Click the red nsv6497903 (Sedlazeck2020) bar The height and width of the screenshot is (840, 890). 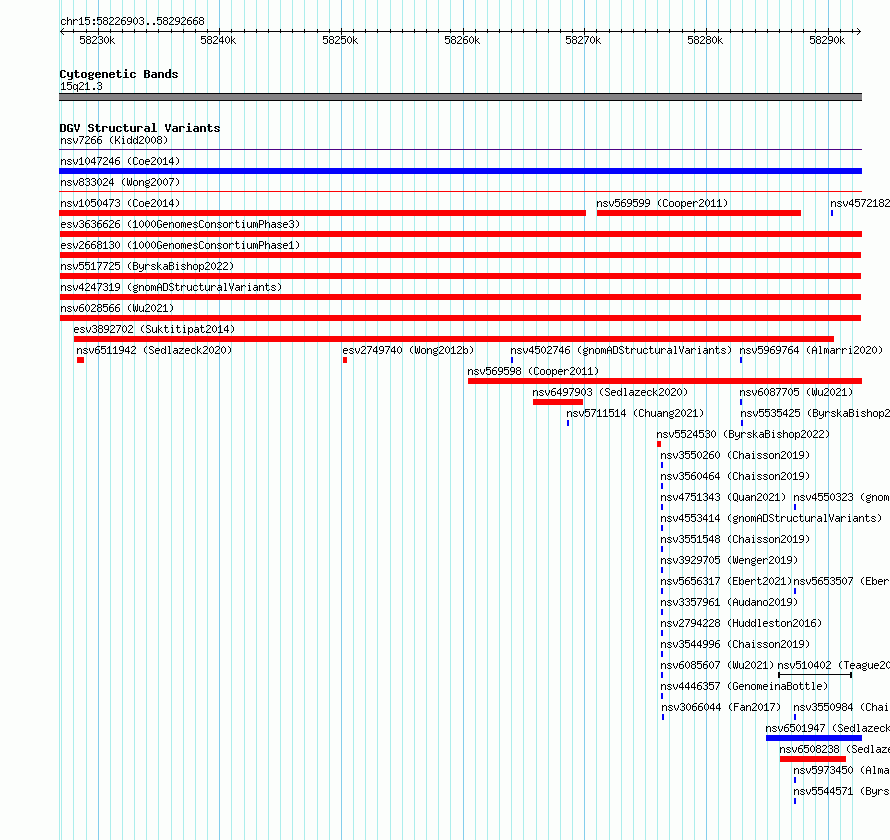click(x=558, y=402)
